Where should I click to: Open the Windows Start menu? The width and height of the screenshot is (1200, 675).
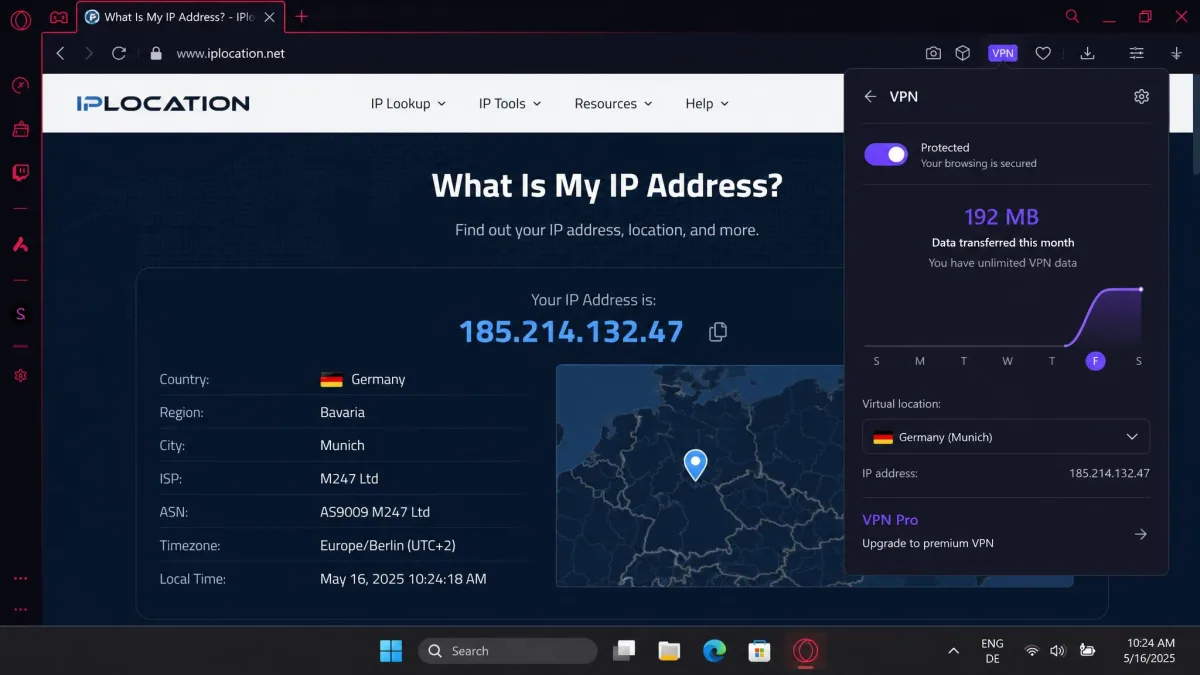click(391, 651)
